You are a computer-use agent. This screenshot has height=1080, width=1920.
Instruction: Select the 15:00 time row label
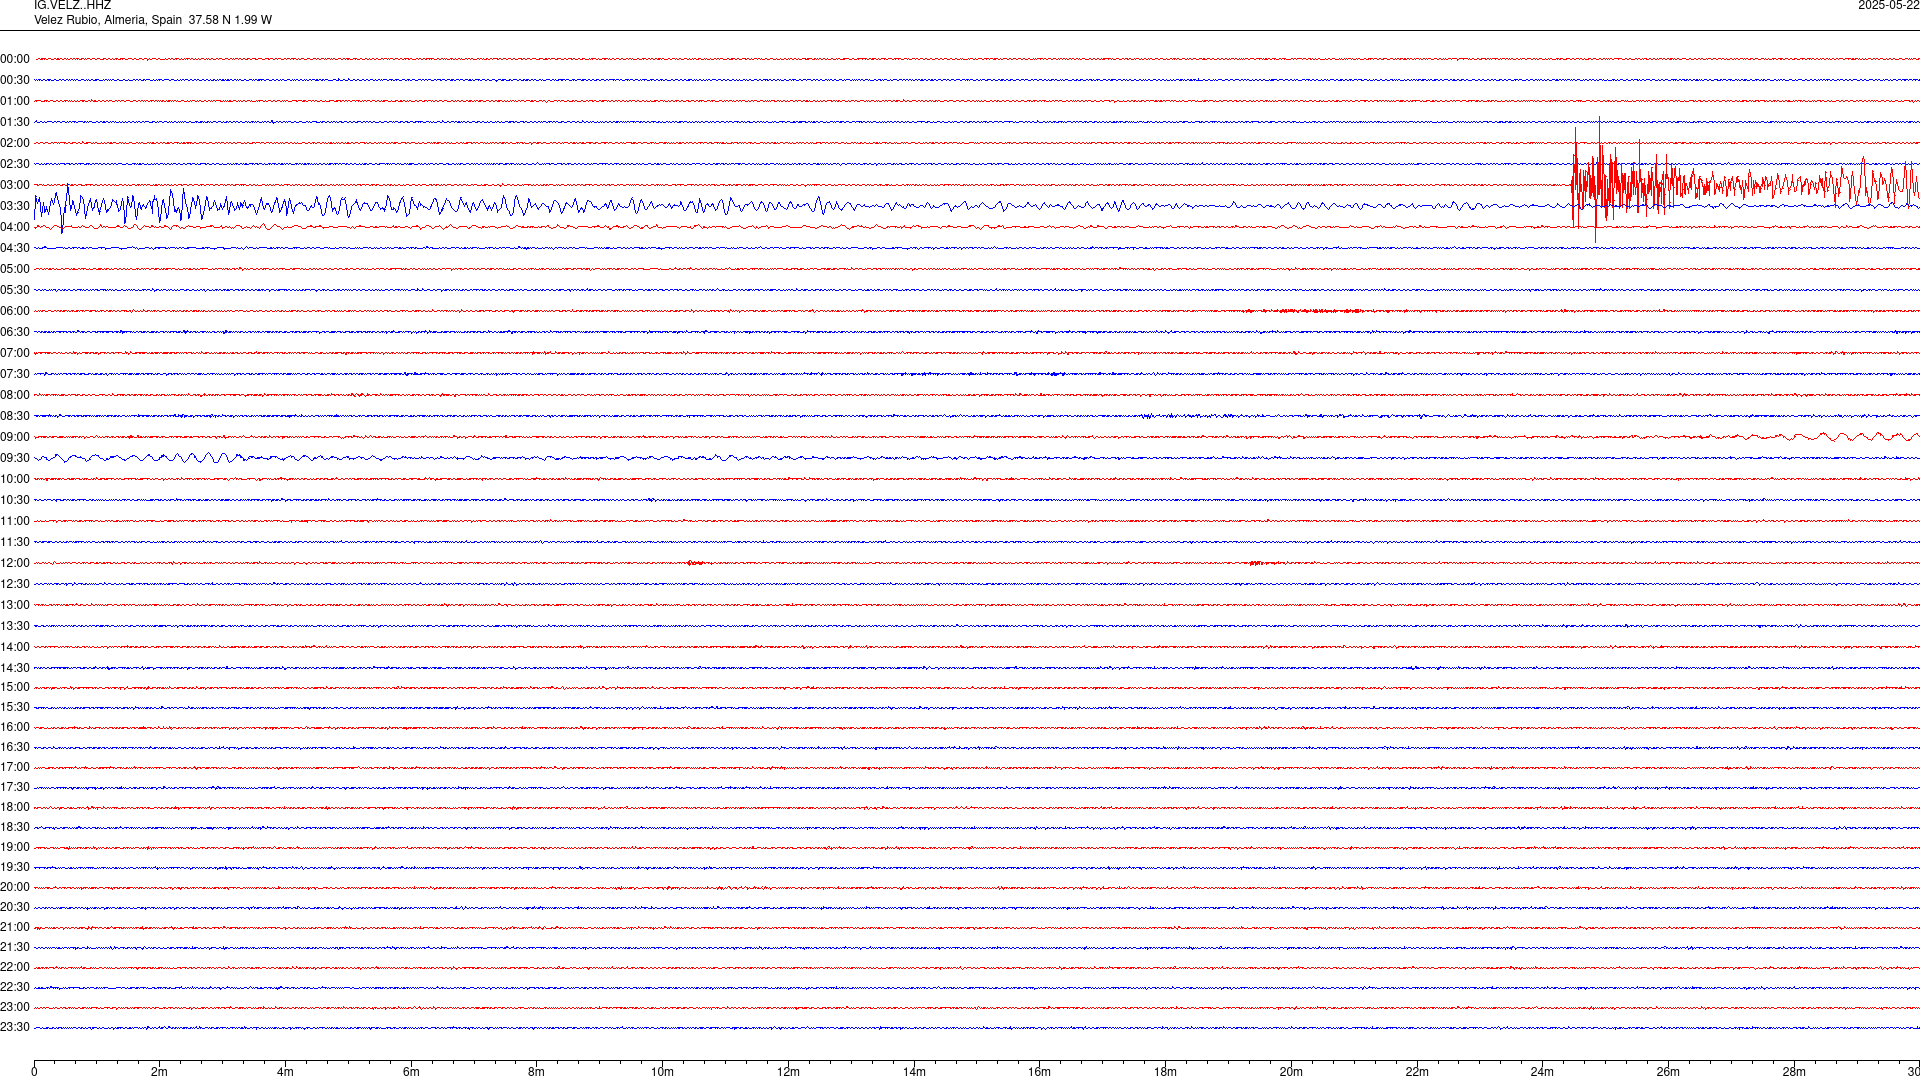(x=15, y=687)
